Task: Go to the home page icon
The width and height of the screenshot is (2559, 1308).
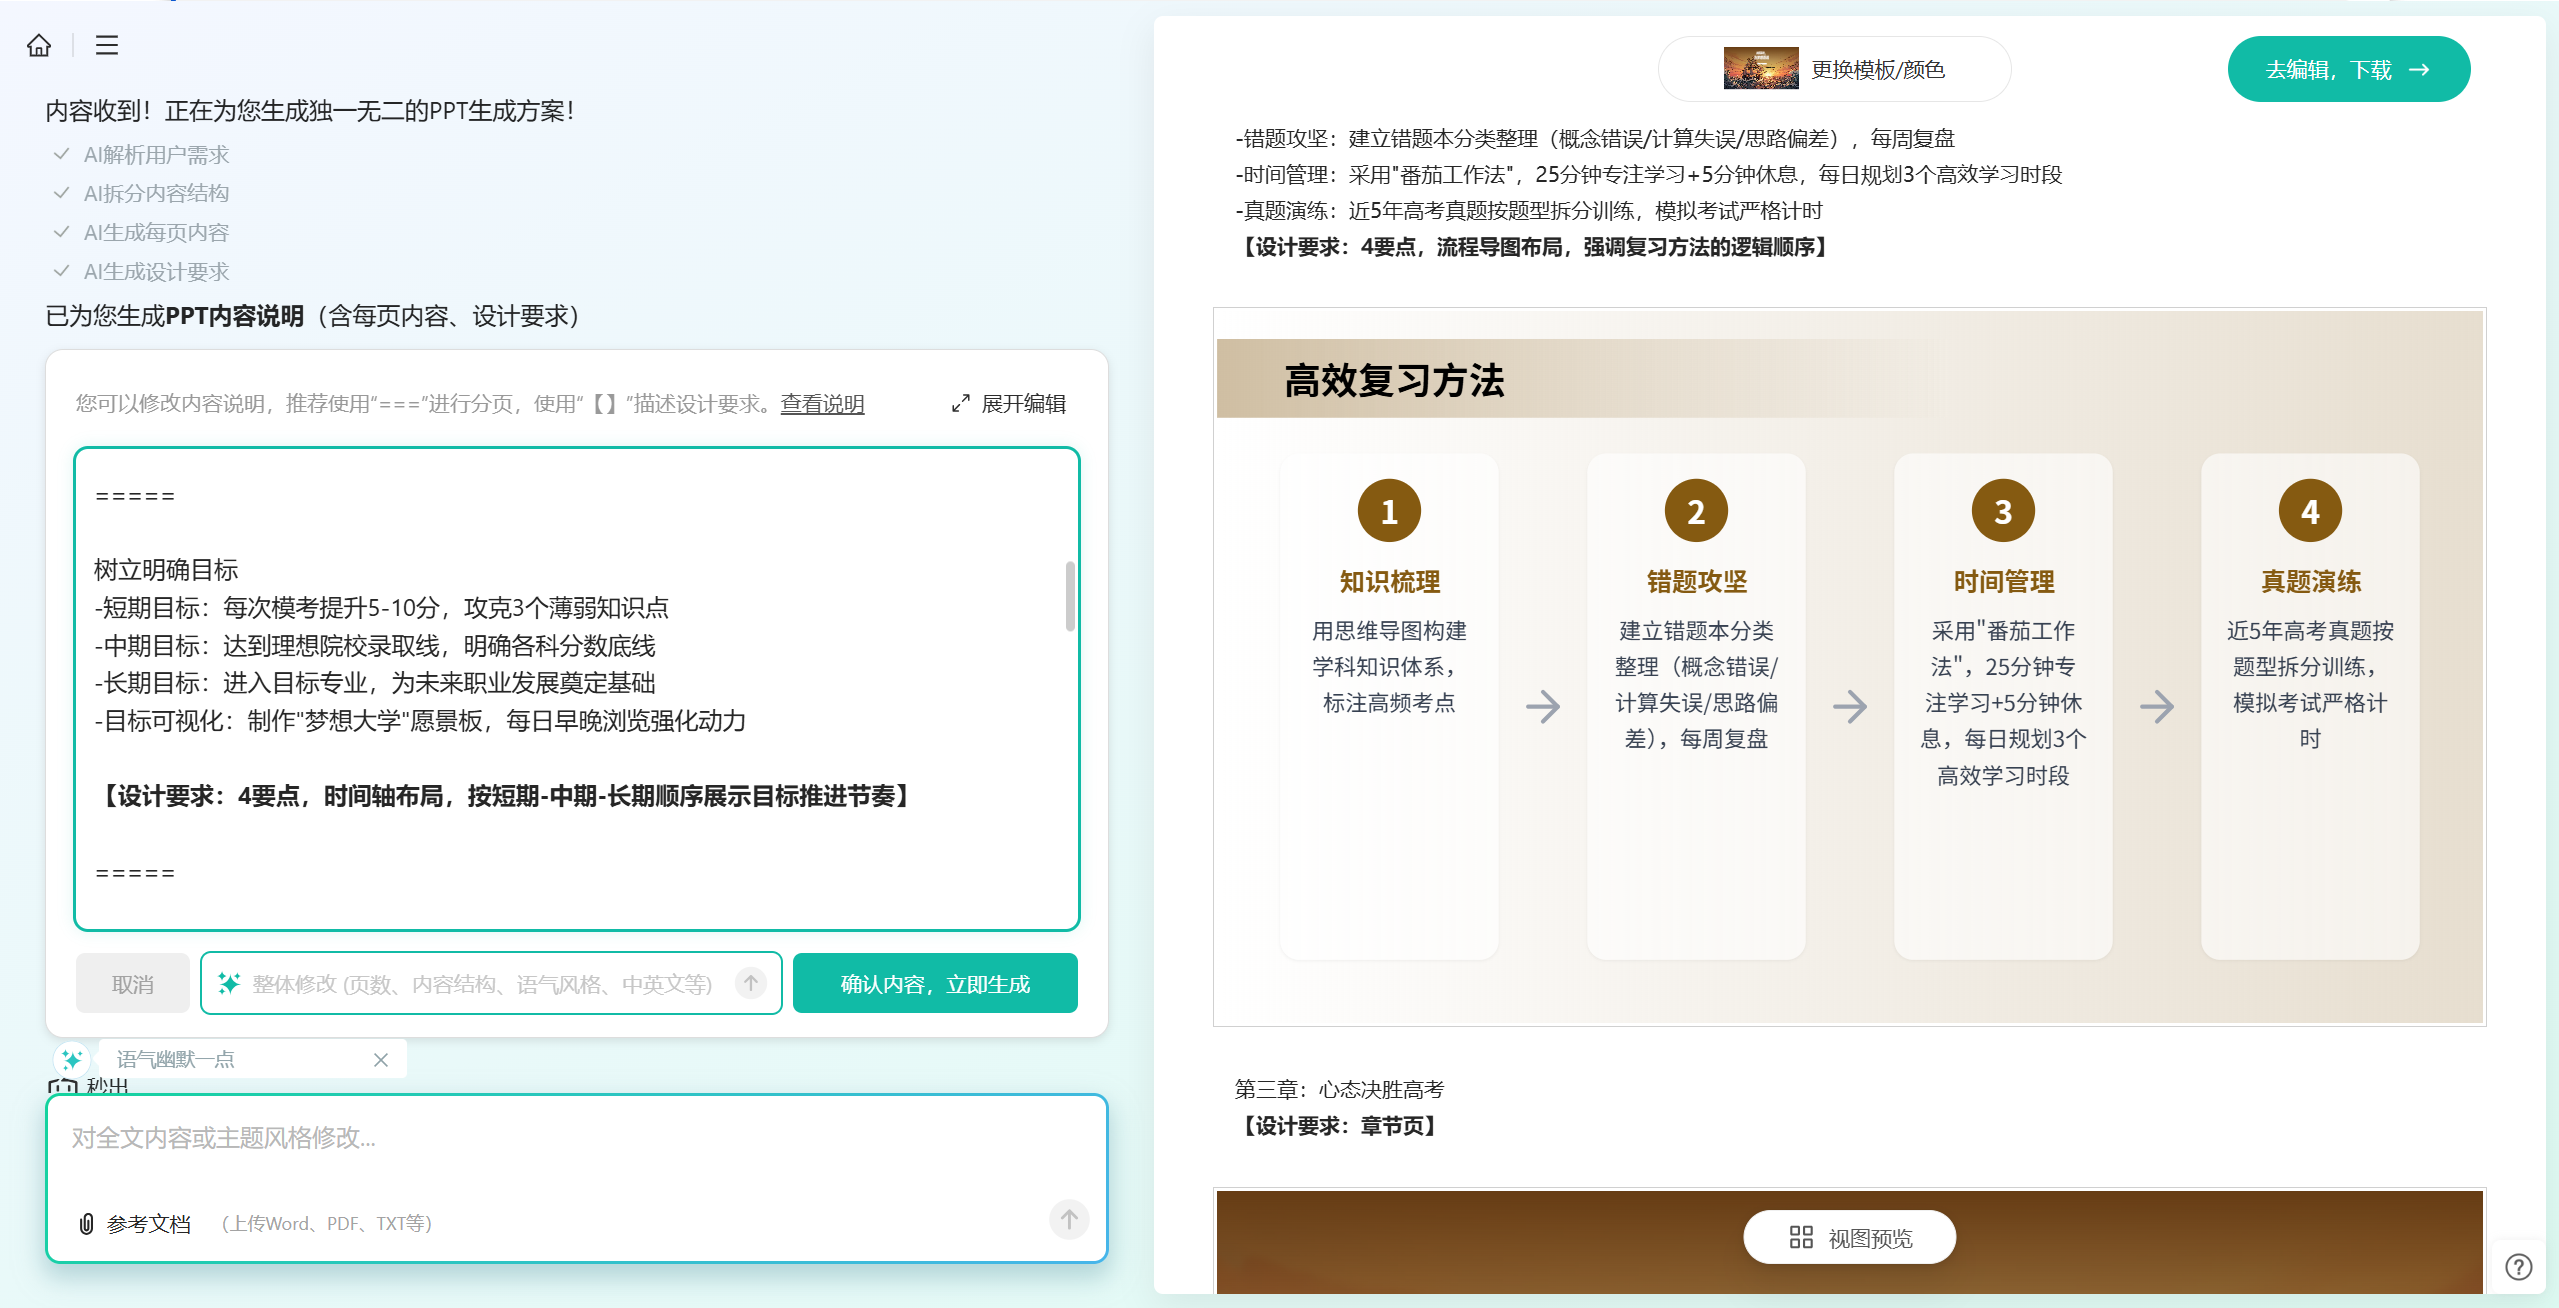Action: pyautogui.click(x=39, y=45)
